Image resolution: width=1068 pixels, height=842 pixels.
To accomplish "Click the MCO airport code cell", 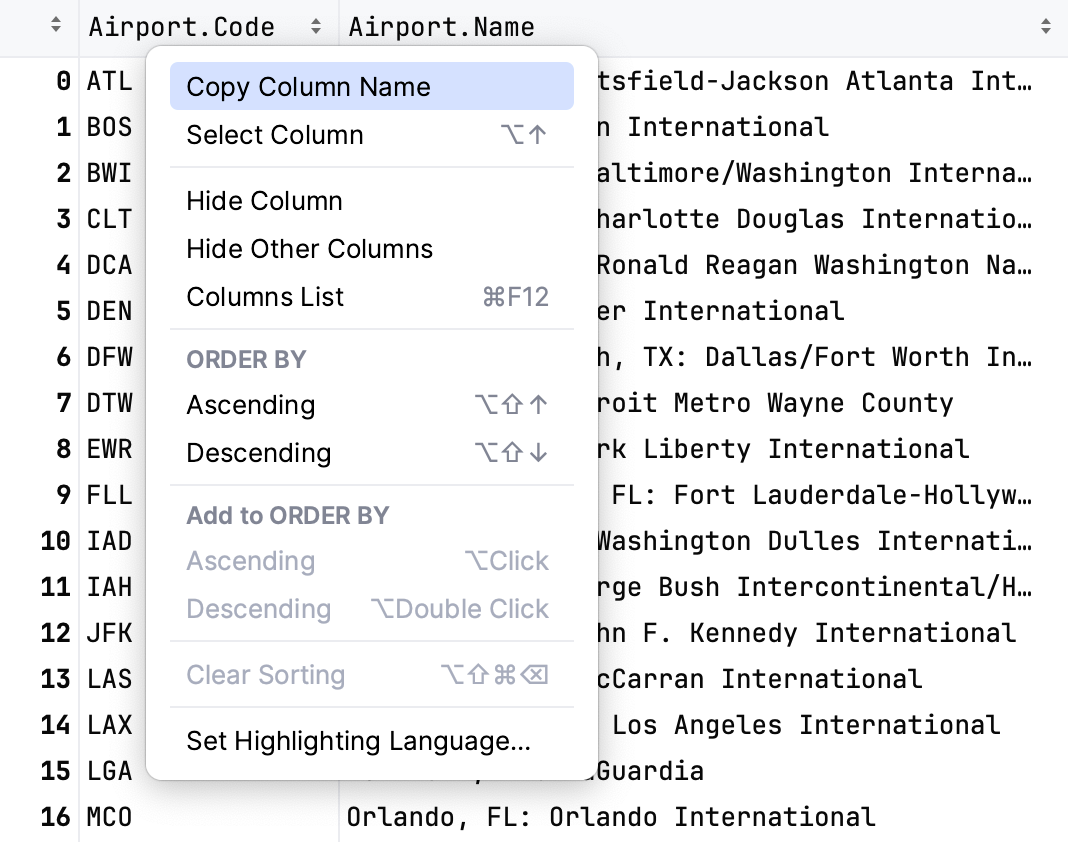I will point(109,817).
